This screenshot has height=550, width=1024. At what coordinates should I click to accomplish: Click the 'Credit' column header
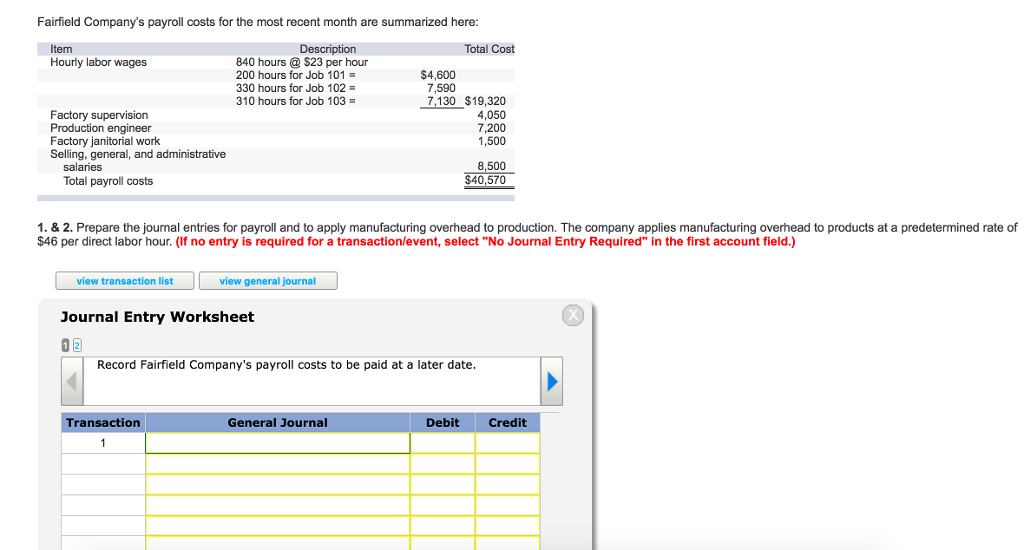click(x=507, y=423)
